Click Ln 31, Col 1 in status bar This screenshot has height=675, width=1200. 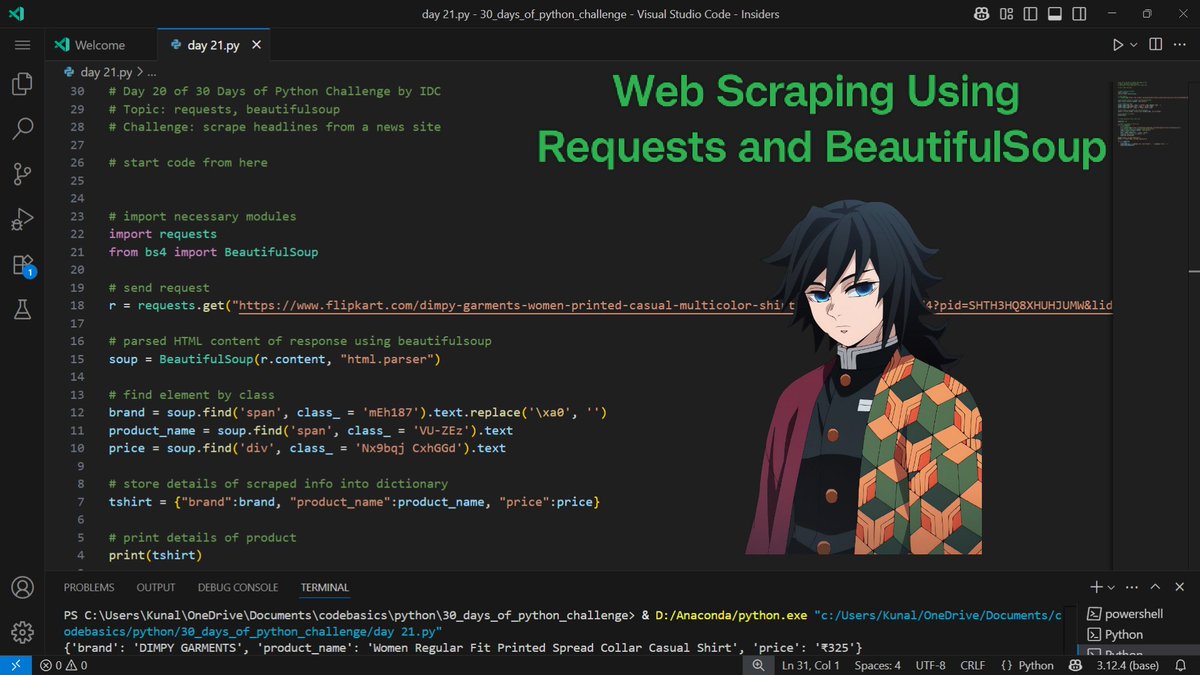pos(810,665)
